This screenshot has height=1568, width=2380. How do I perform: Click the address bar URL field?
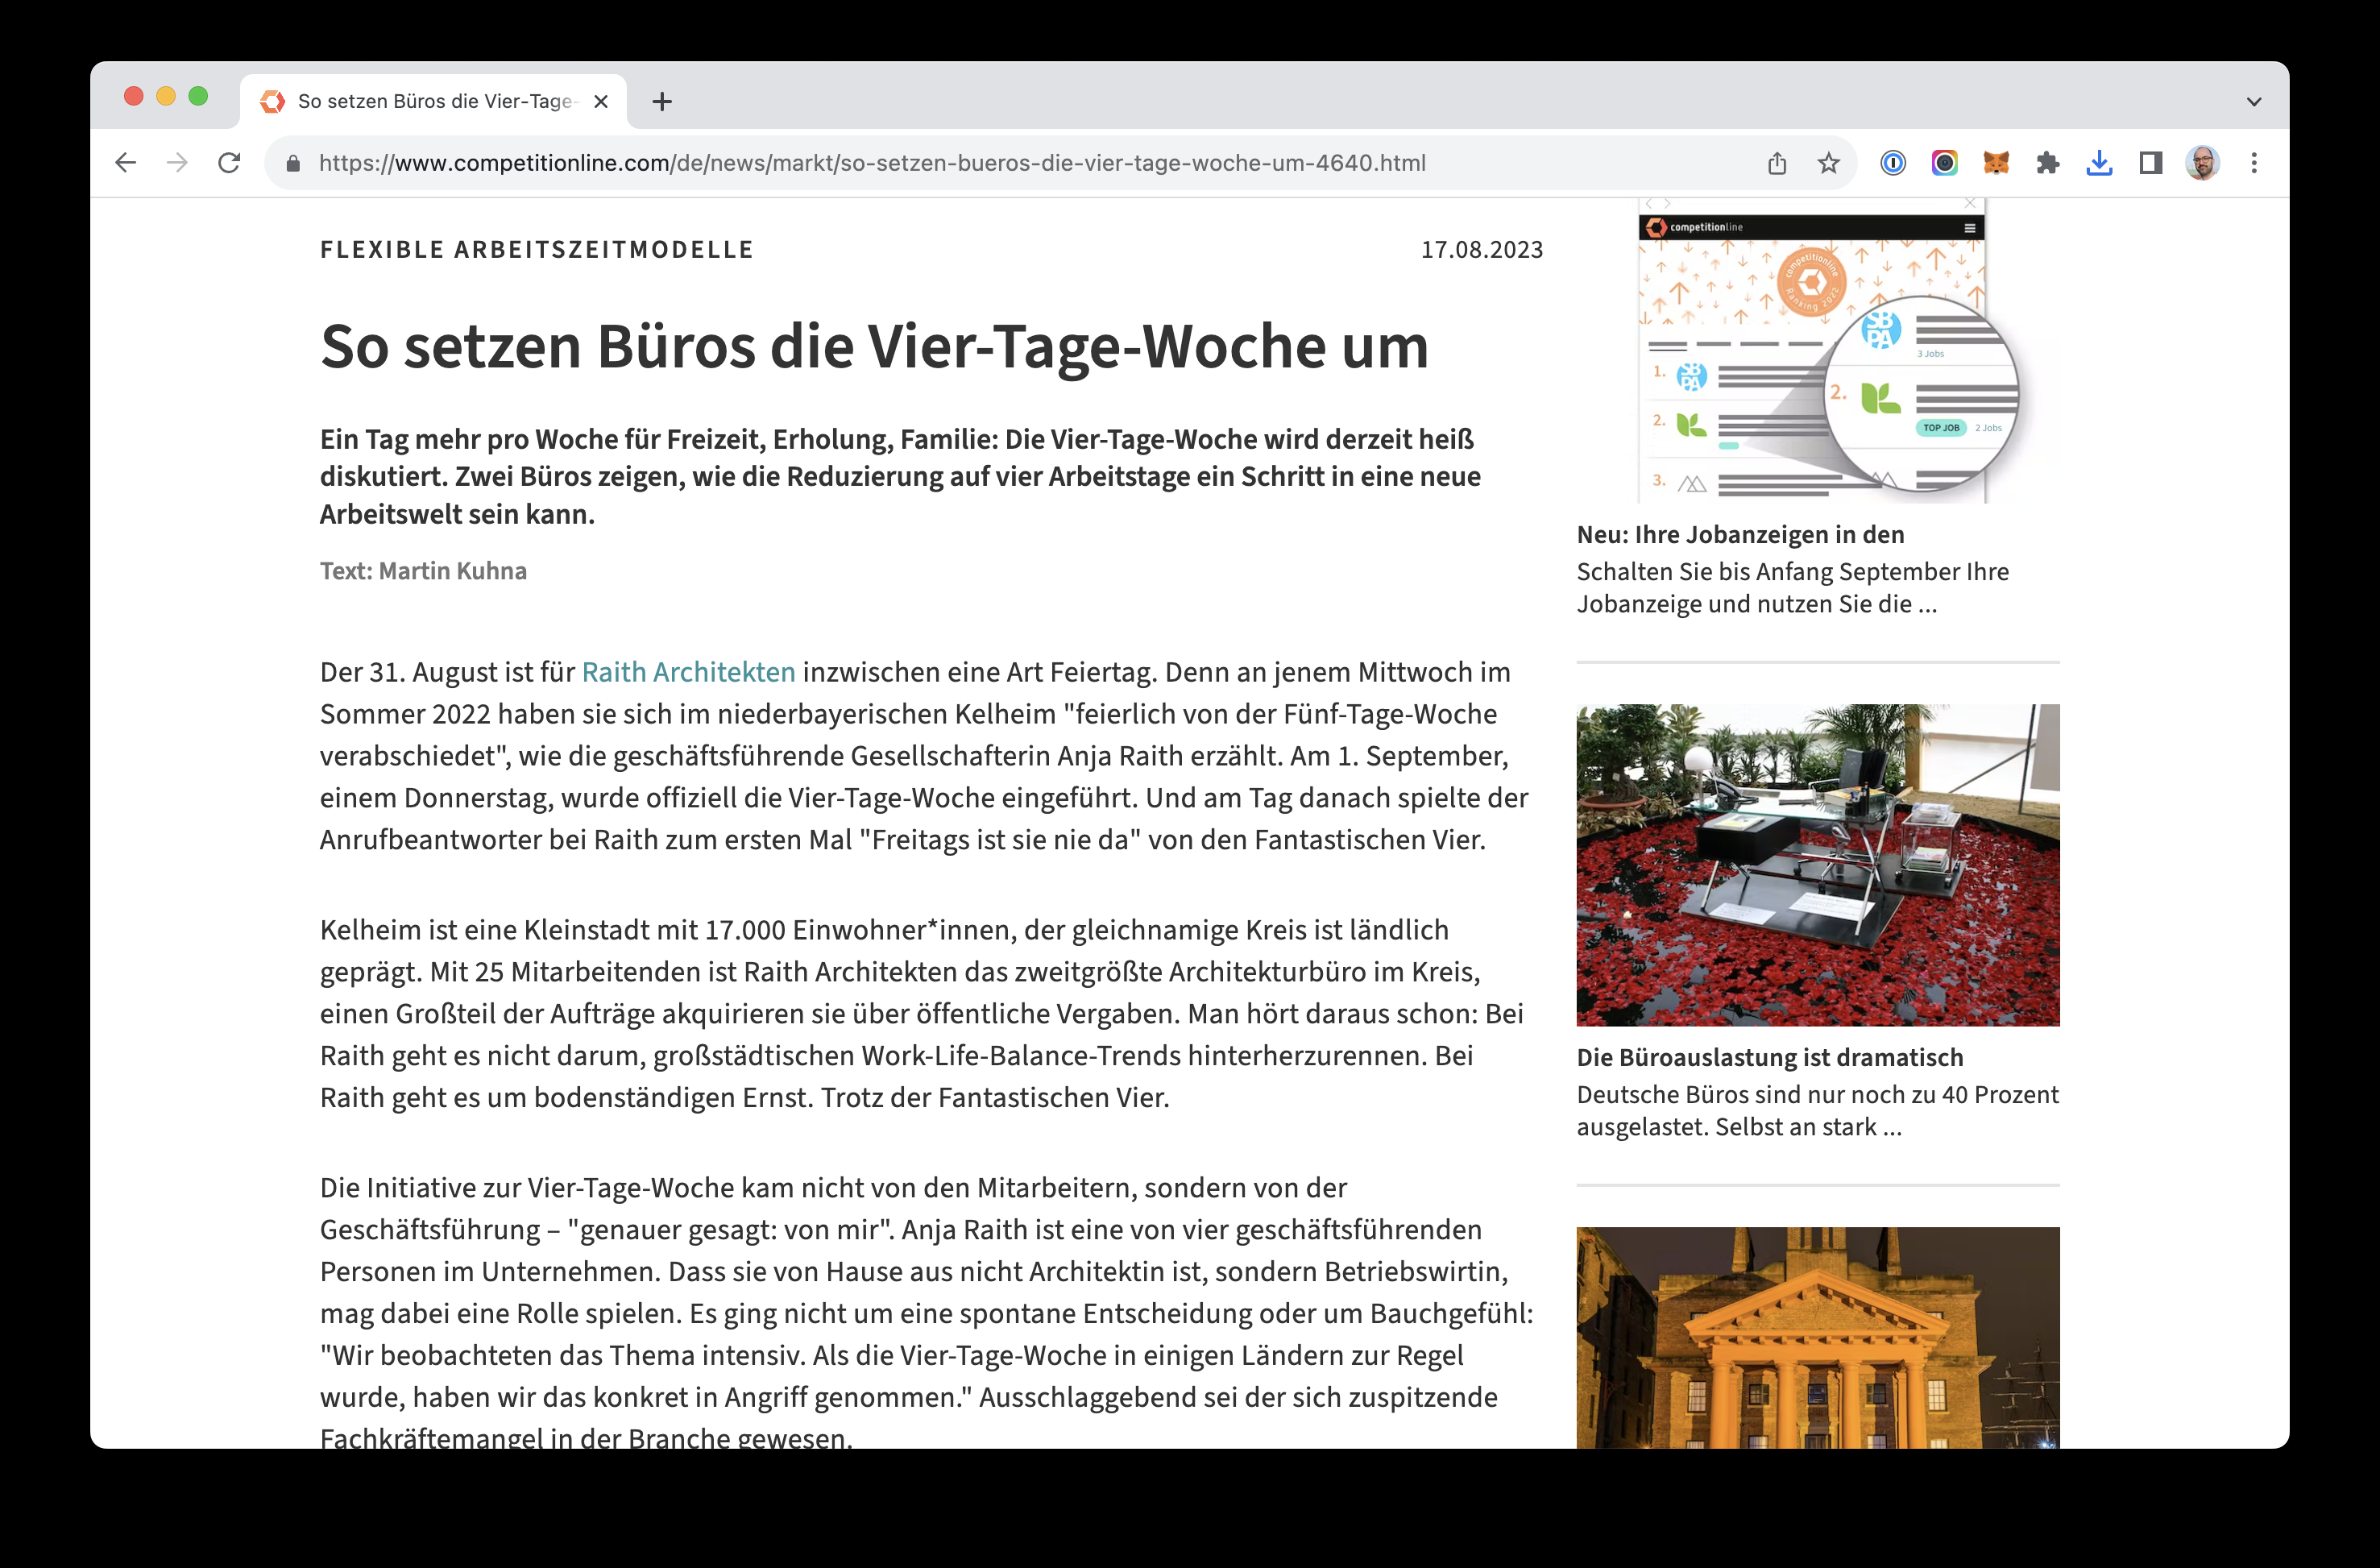(x=870, y=163)
